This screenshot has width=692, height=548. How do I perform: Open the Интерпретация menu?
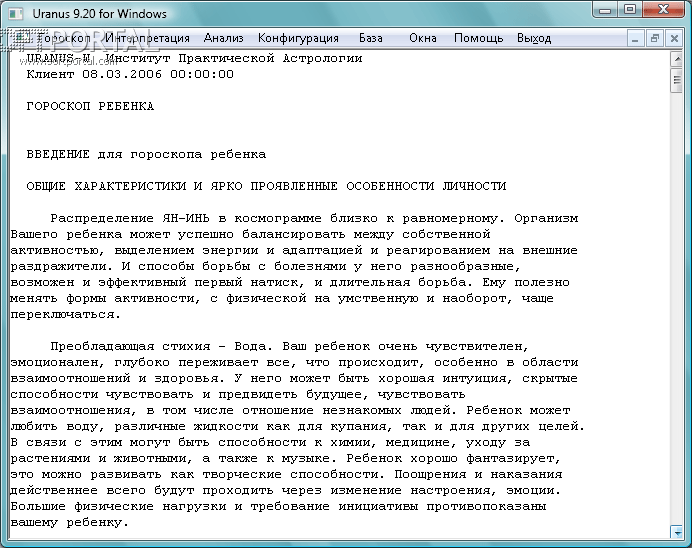[x=147, y=38]
